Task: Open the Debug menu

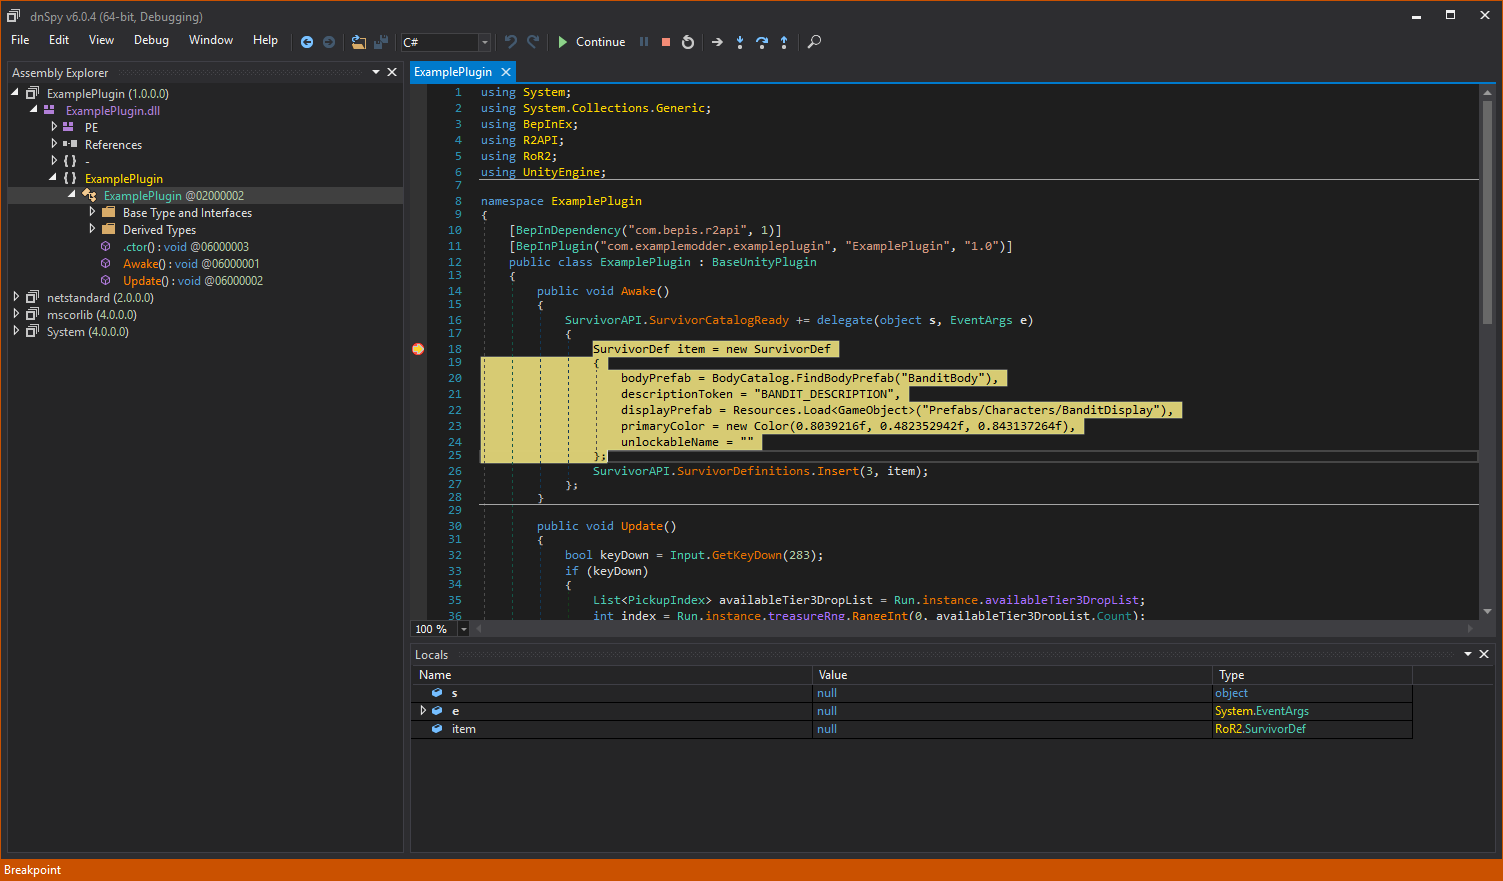Action: point(151,40)
